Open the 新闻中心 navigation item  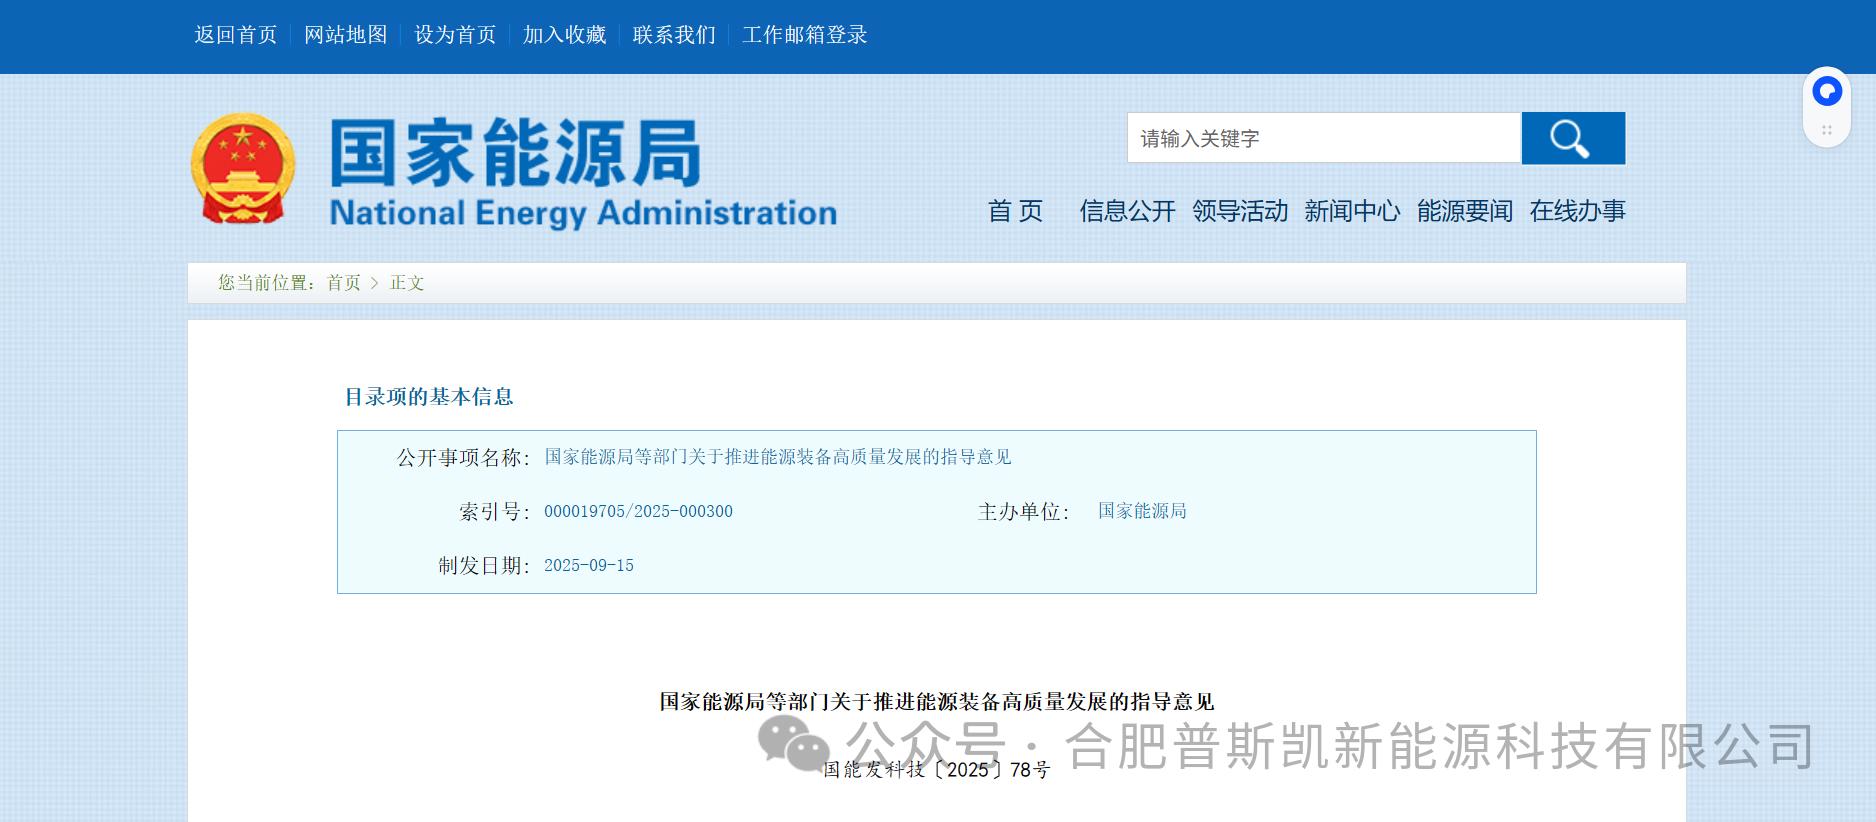click(x=1352, y=211)
